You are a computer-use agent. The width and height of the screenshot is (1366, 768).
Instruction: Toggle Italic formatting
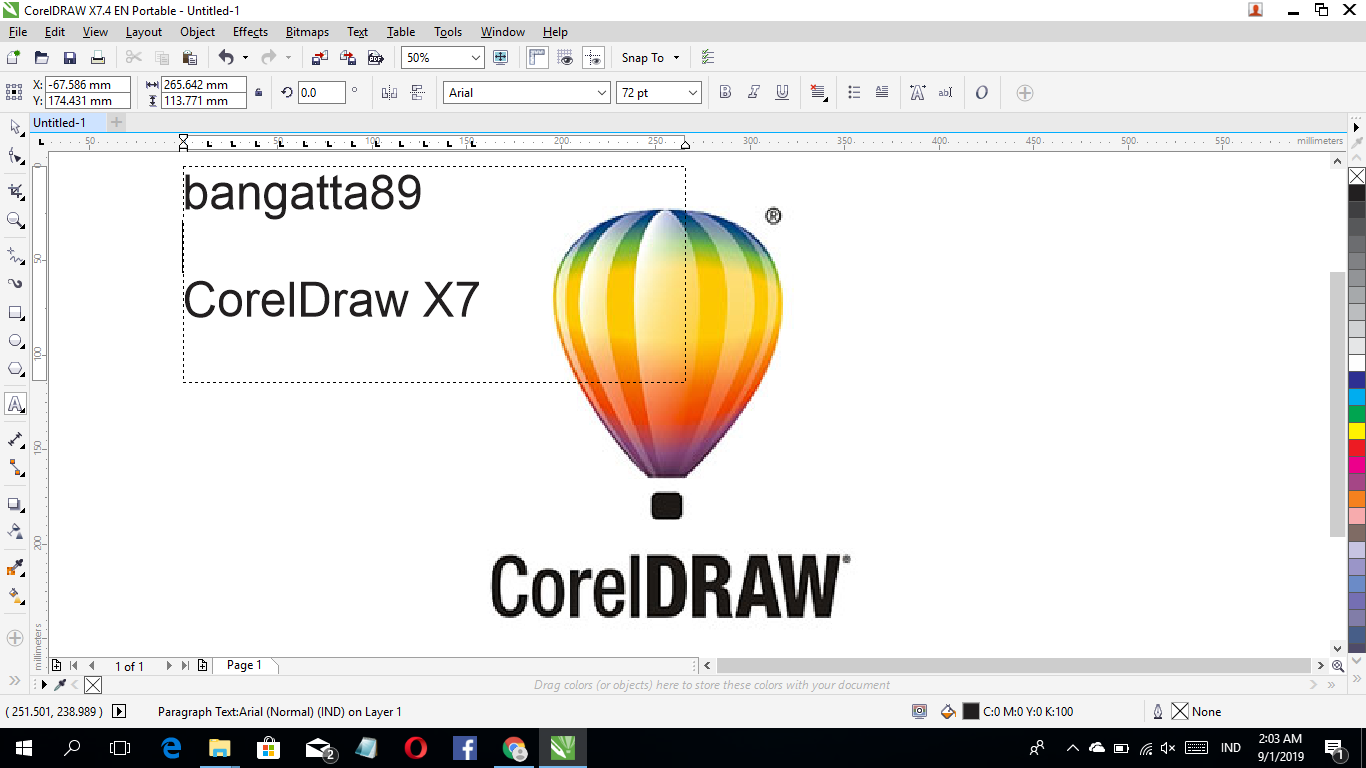[x=754, y=93]
